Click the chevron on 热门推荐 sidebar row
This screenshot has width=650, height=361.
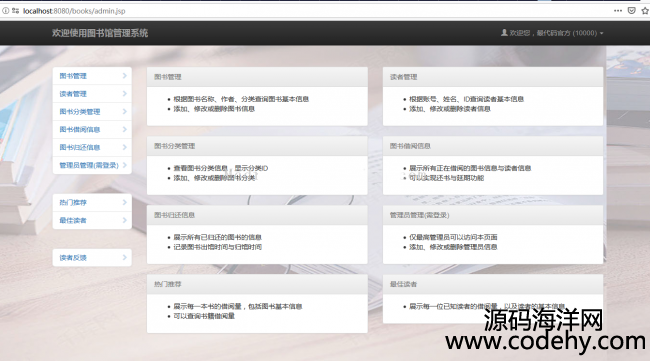click(x=124, y=202)
